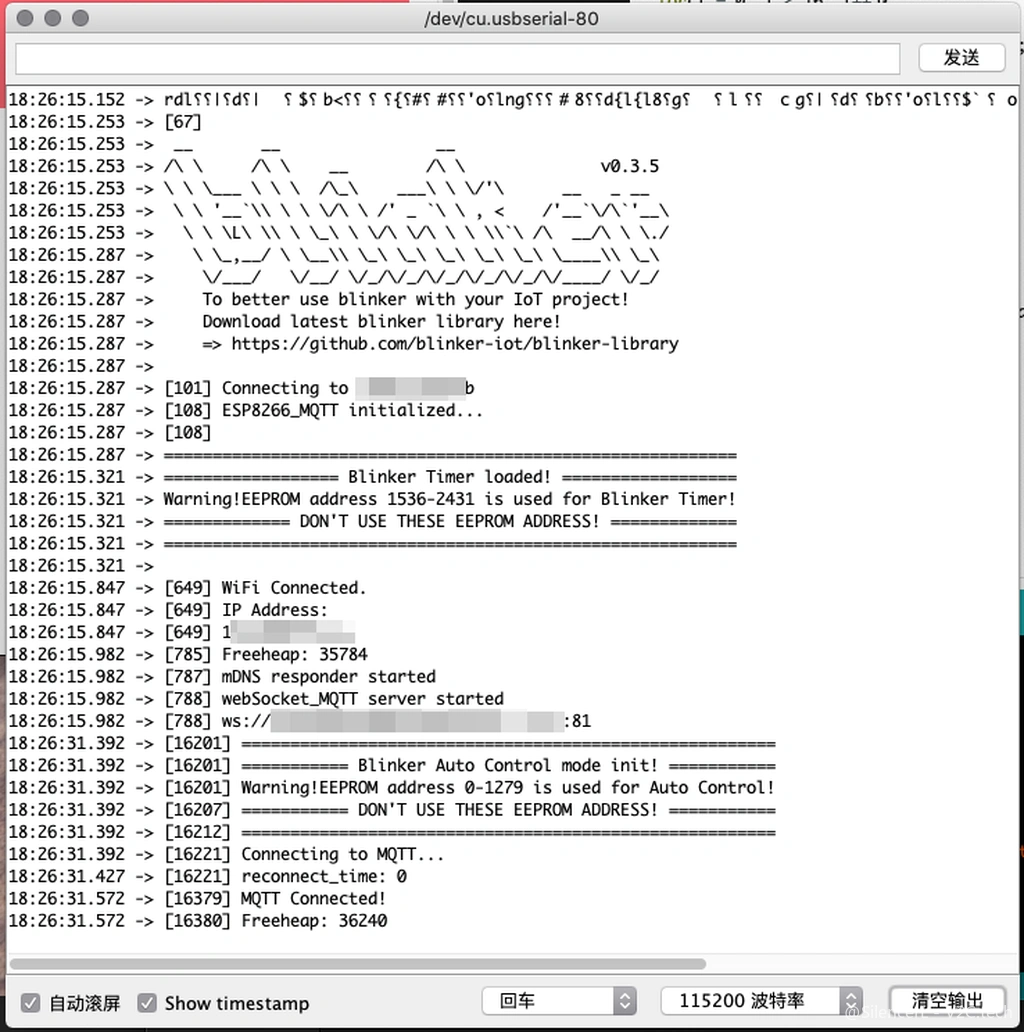
Task: Minimize the serial monitor window
Action: point(53,18)
